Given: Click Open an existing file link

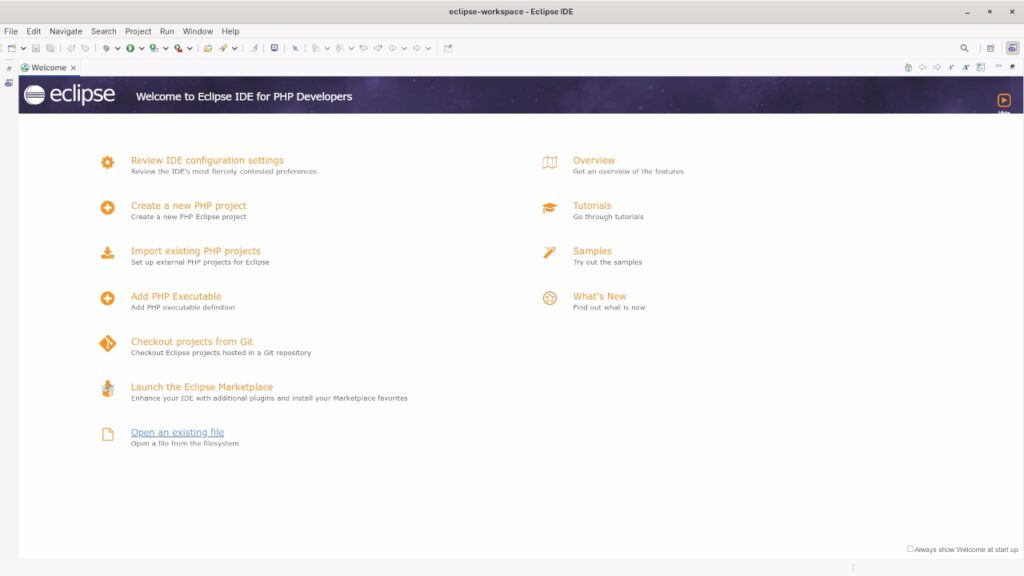Looking at the screenshot, I should click(177, 432).
